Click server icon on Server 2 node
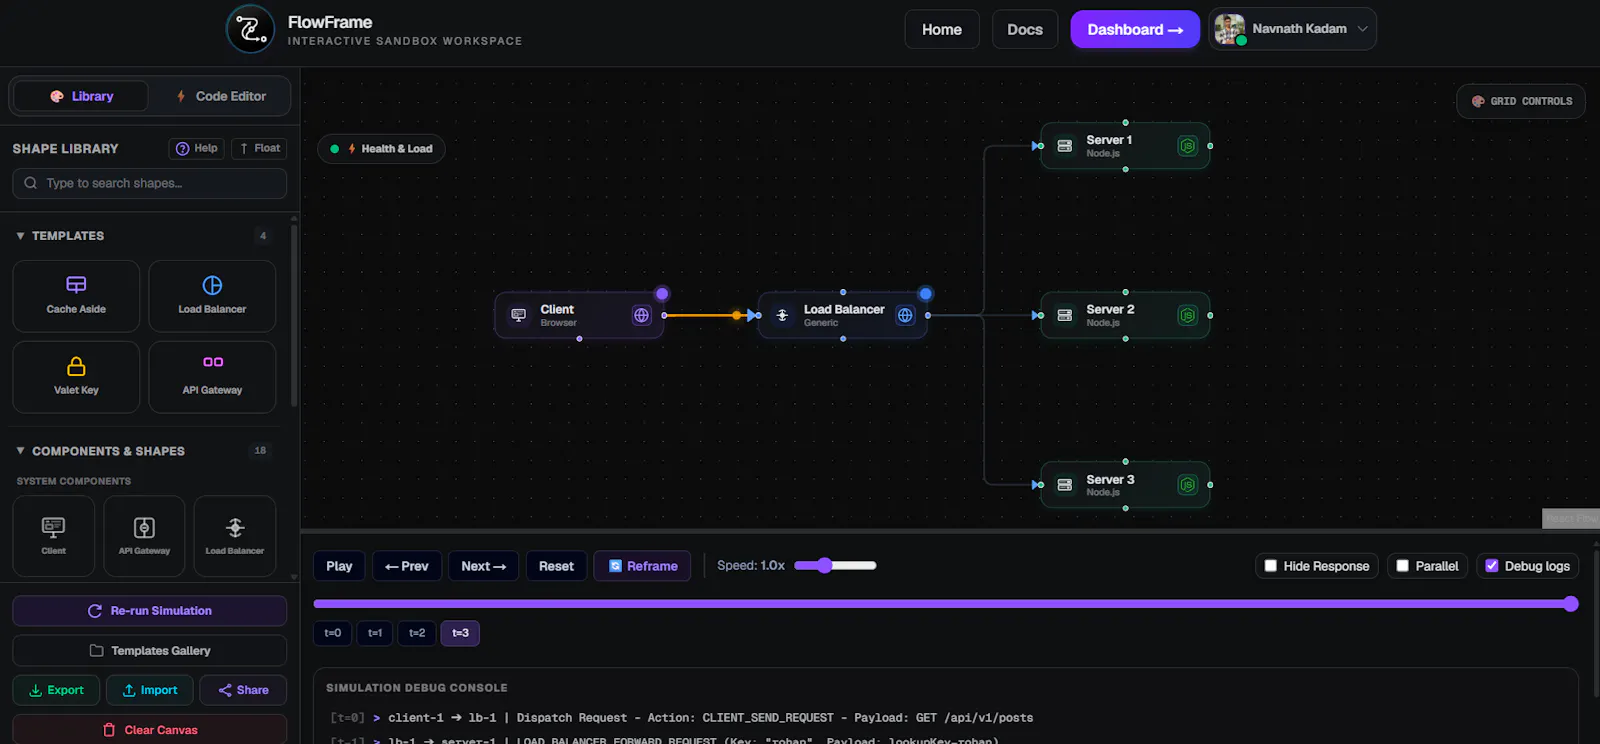Image resolution: width=1600 pixels, height=744 pixels. click(1065, 315)
